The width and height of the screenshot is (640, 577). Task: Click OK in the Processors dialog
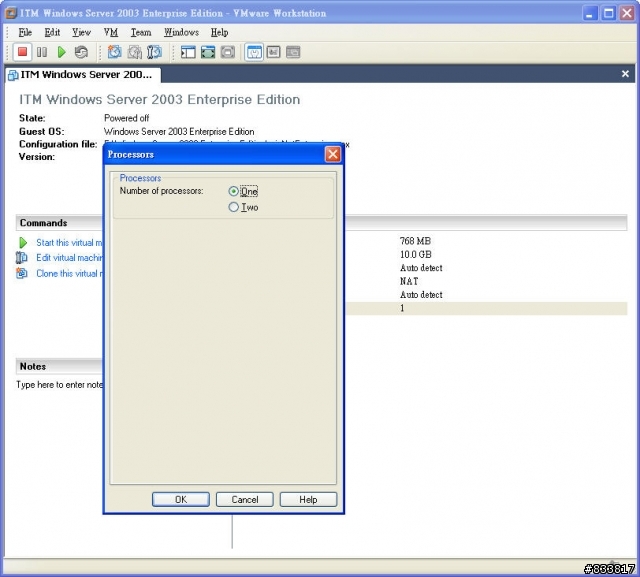tap(181, 499)
